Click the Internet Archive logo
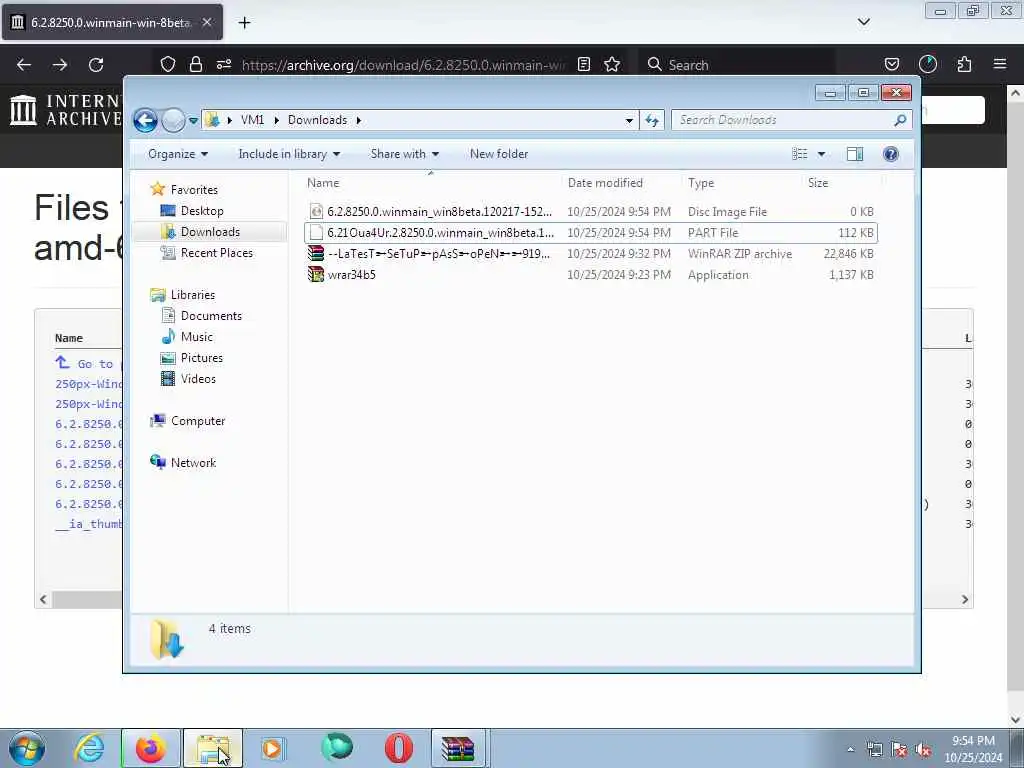Viewport: 1024px width, 768px height. click(65, 110)
